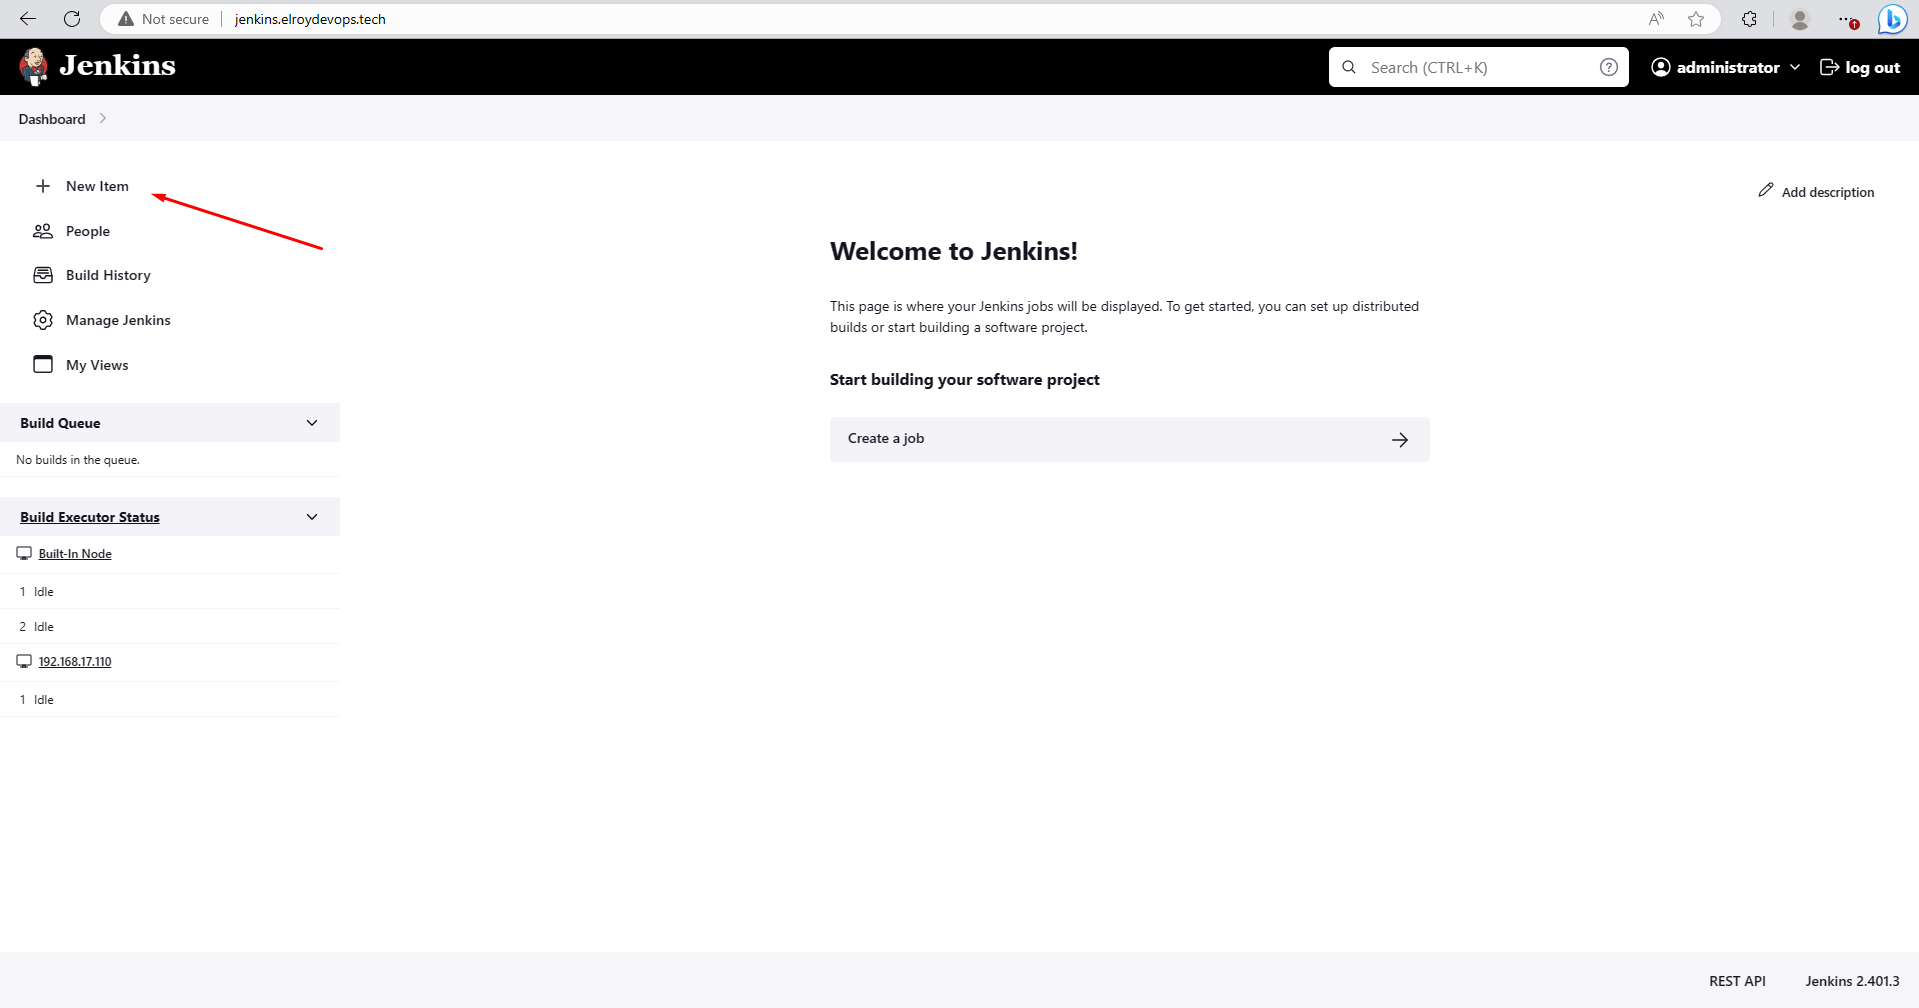Click the browser address bar URL
The height and width of the screenshot is (1008, 1919).
310,19
